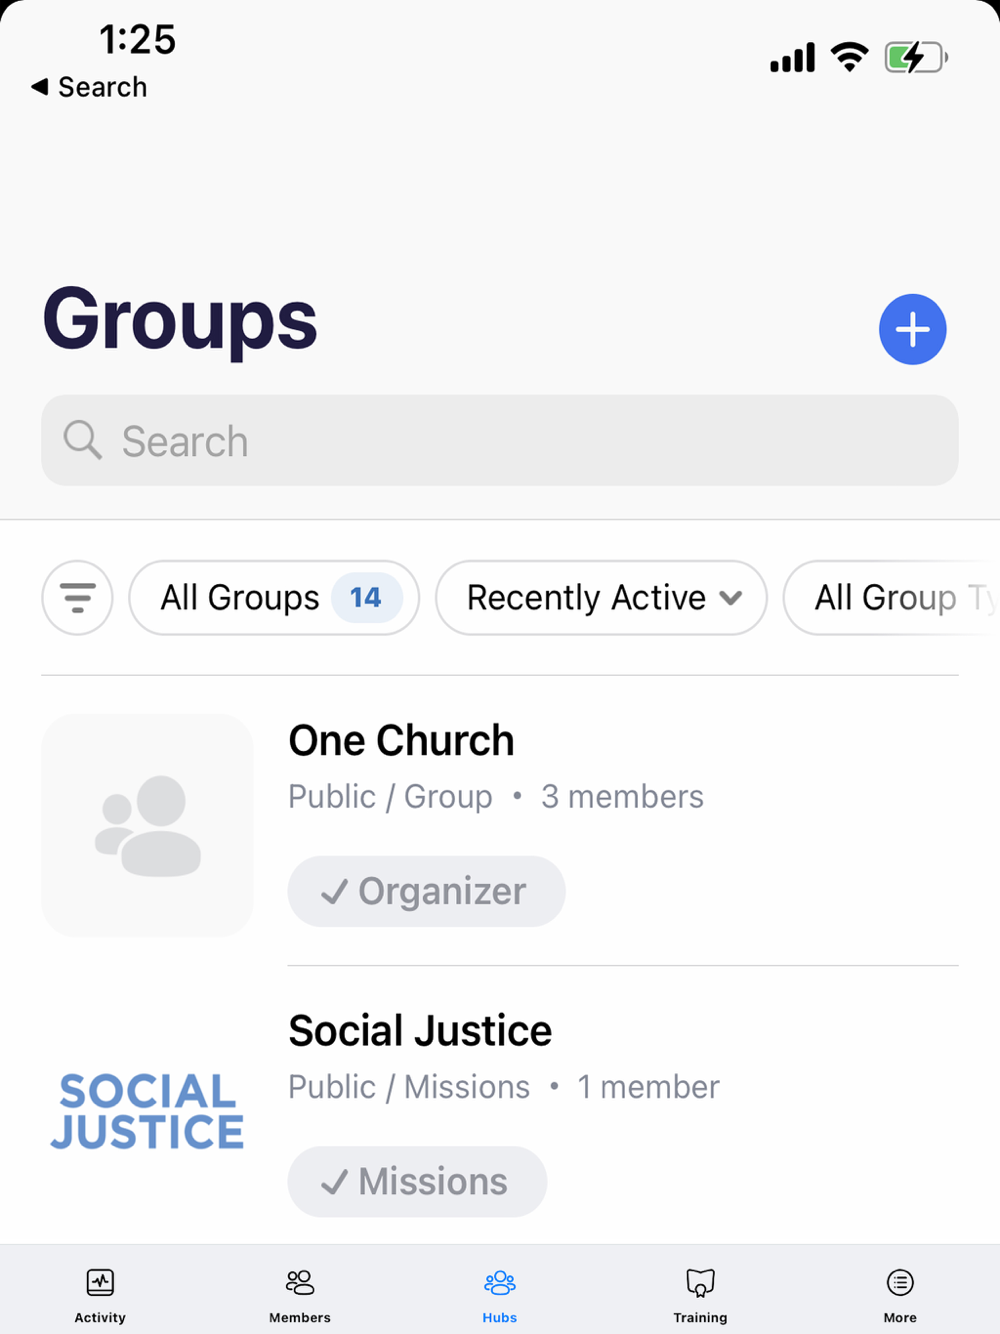Tap the back arrow to Search

pos(40,87)
